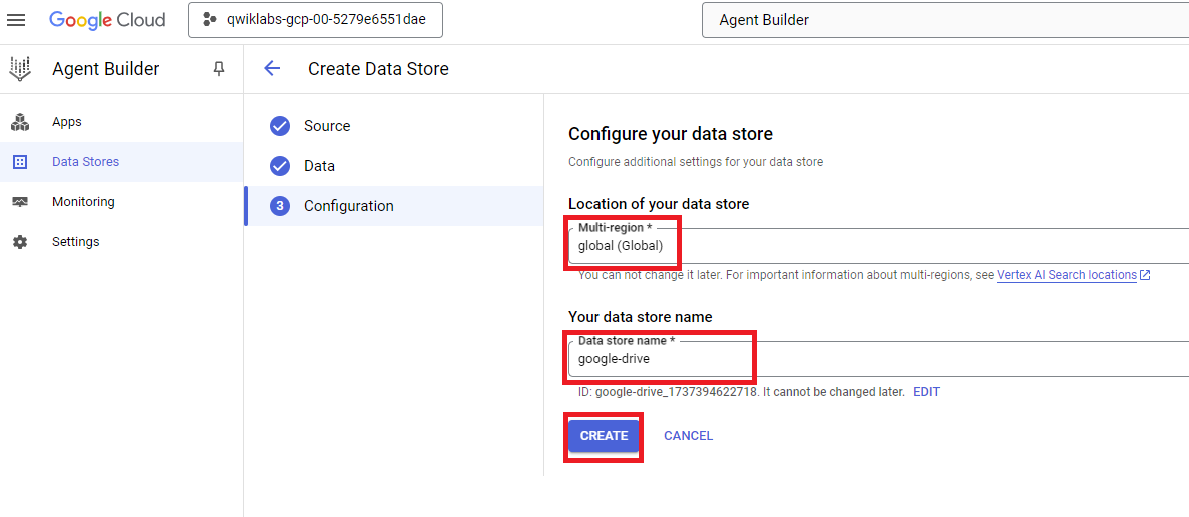Open project selector qwiklabs-gcp-00-5279e6551dae
The image size is (1189, 517).
315,20
